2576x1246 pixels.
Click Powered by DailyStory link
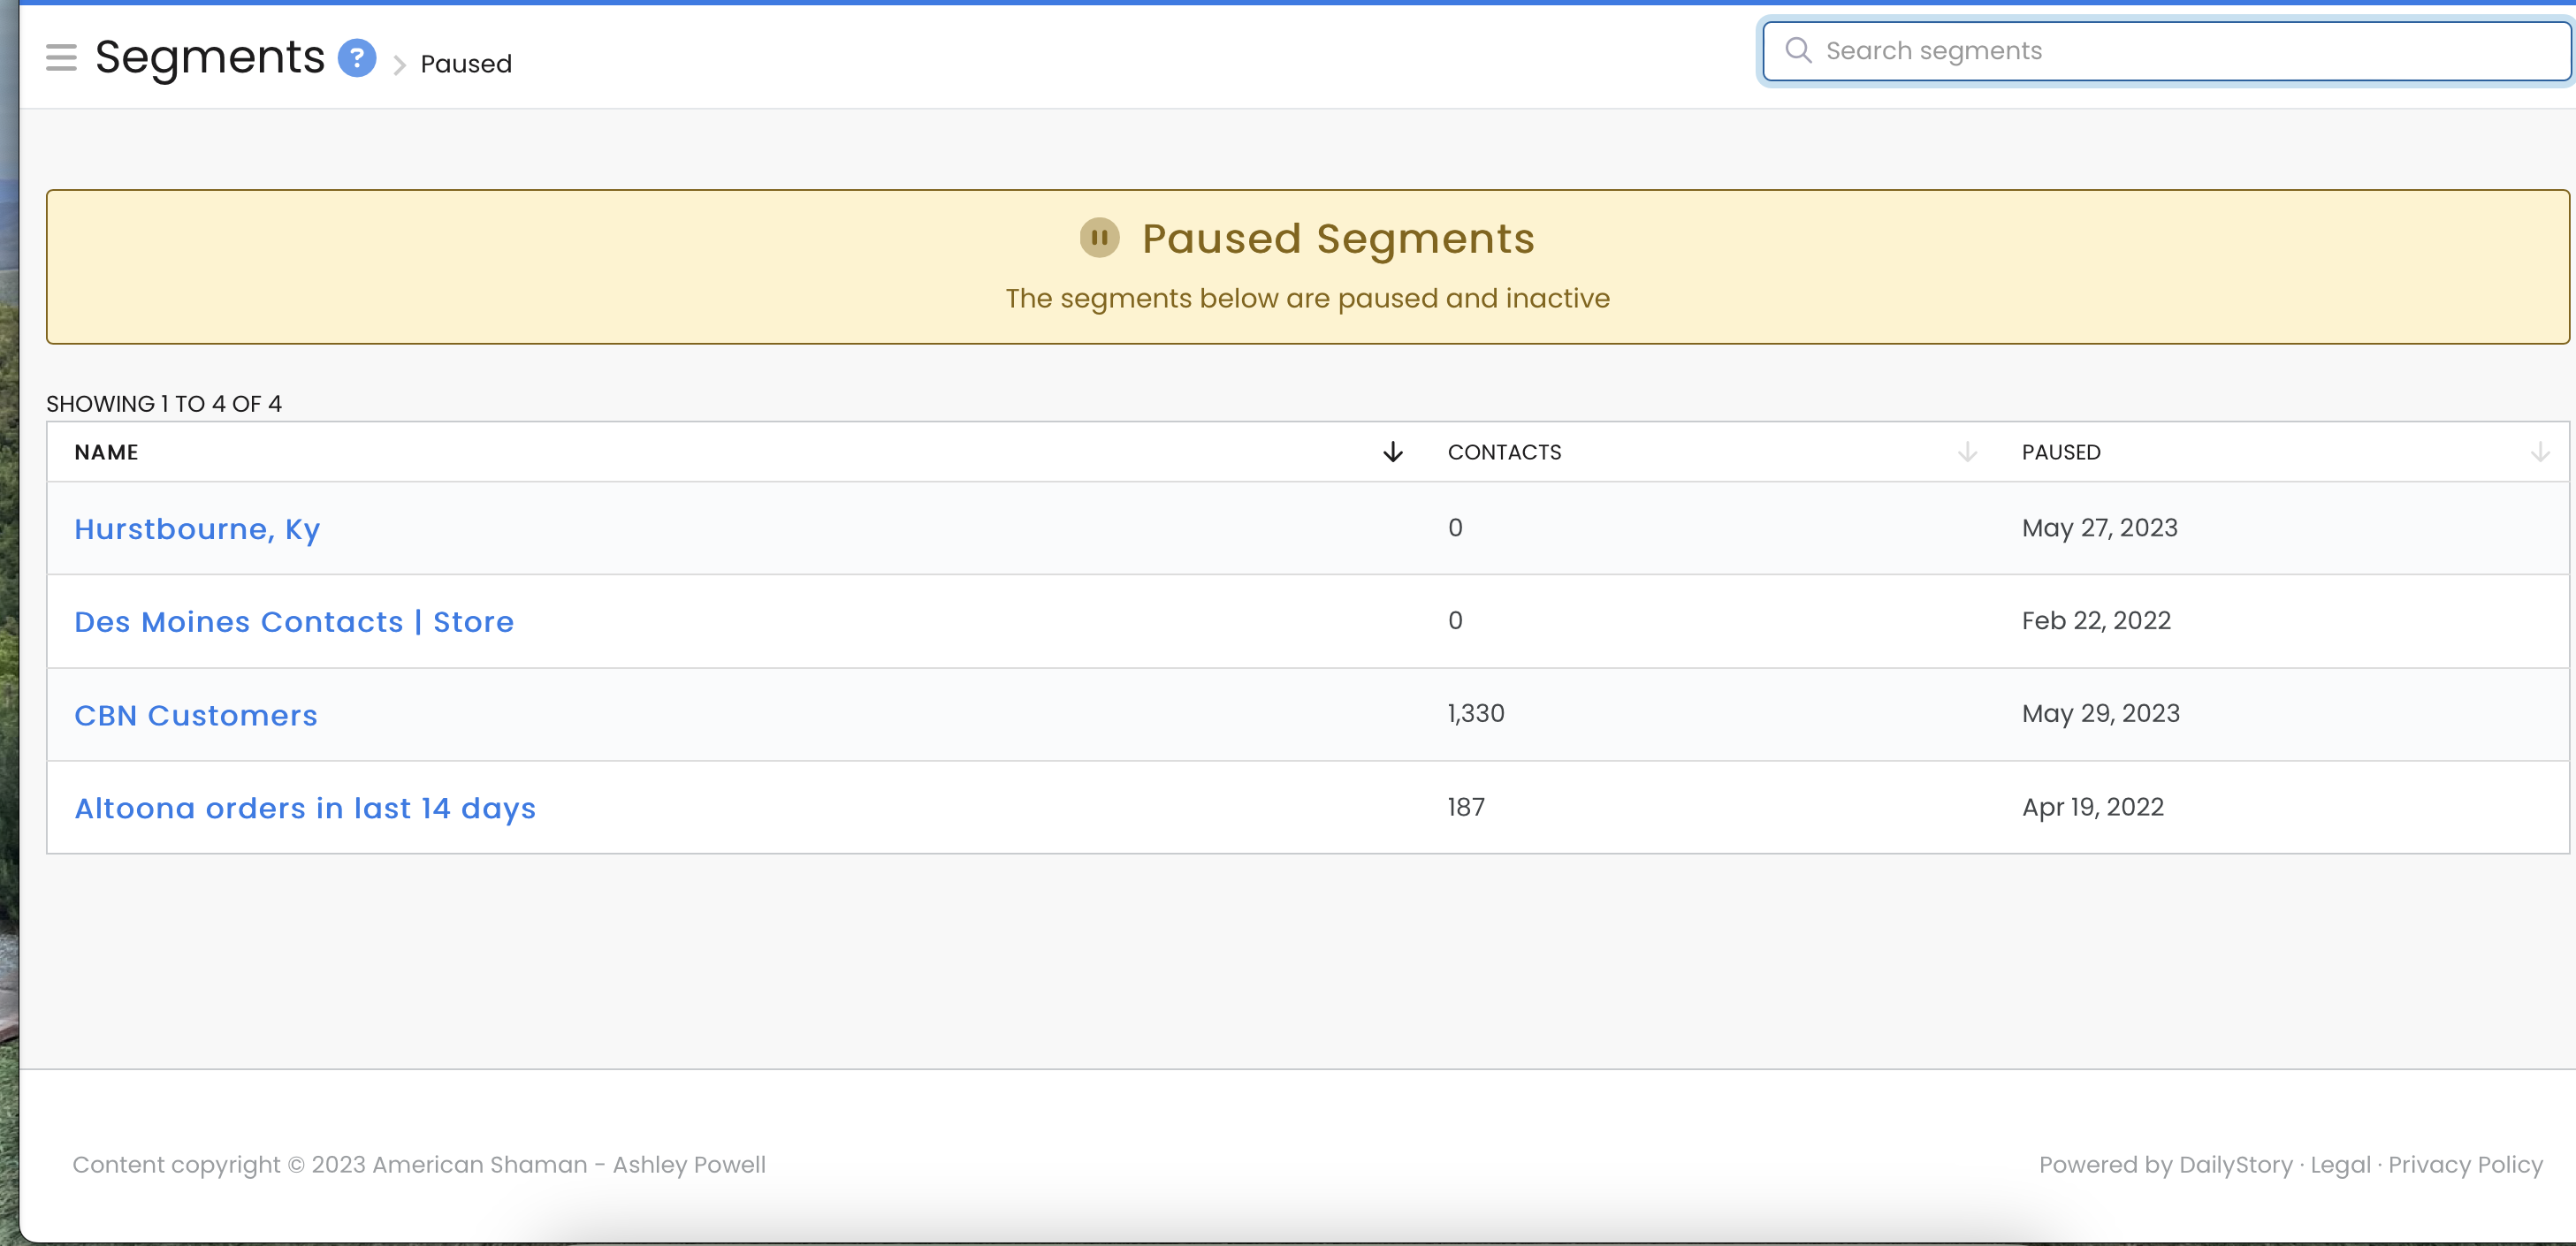point(2165,1164)
